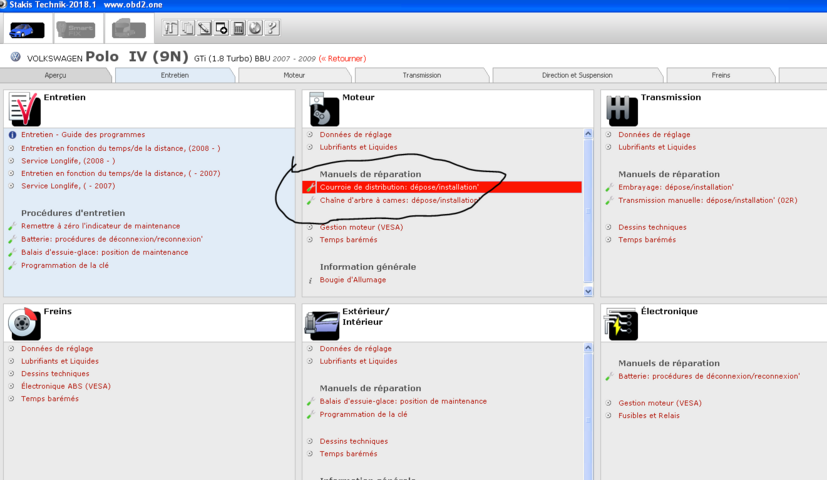827x480 pixels.
Task: Open Électronique ABS (VESA) link
Action: tap(66, 386)
